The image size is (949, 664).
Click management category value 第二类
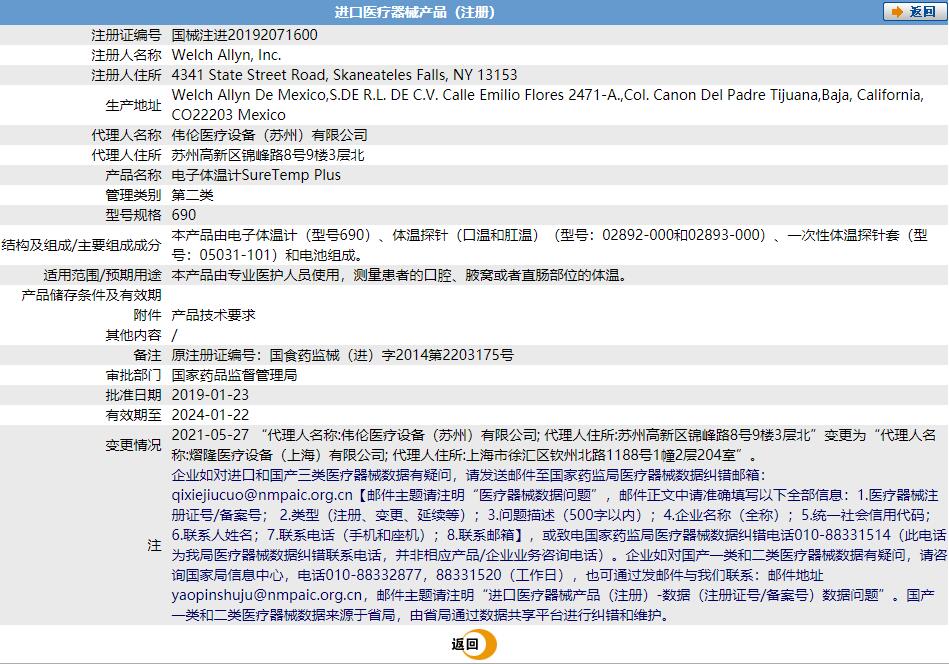tap(192, 195)
